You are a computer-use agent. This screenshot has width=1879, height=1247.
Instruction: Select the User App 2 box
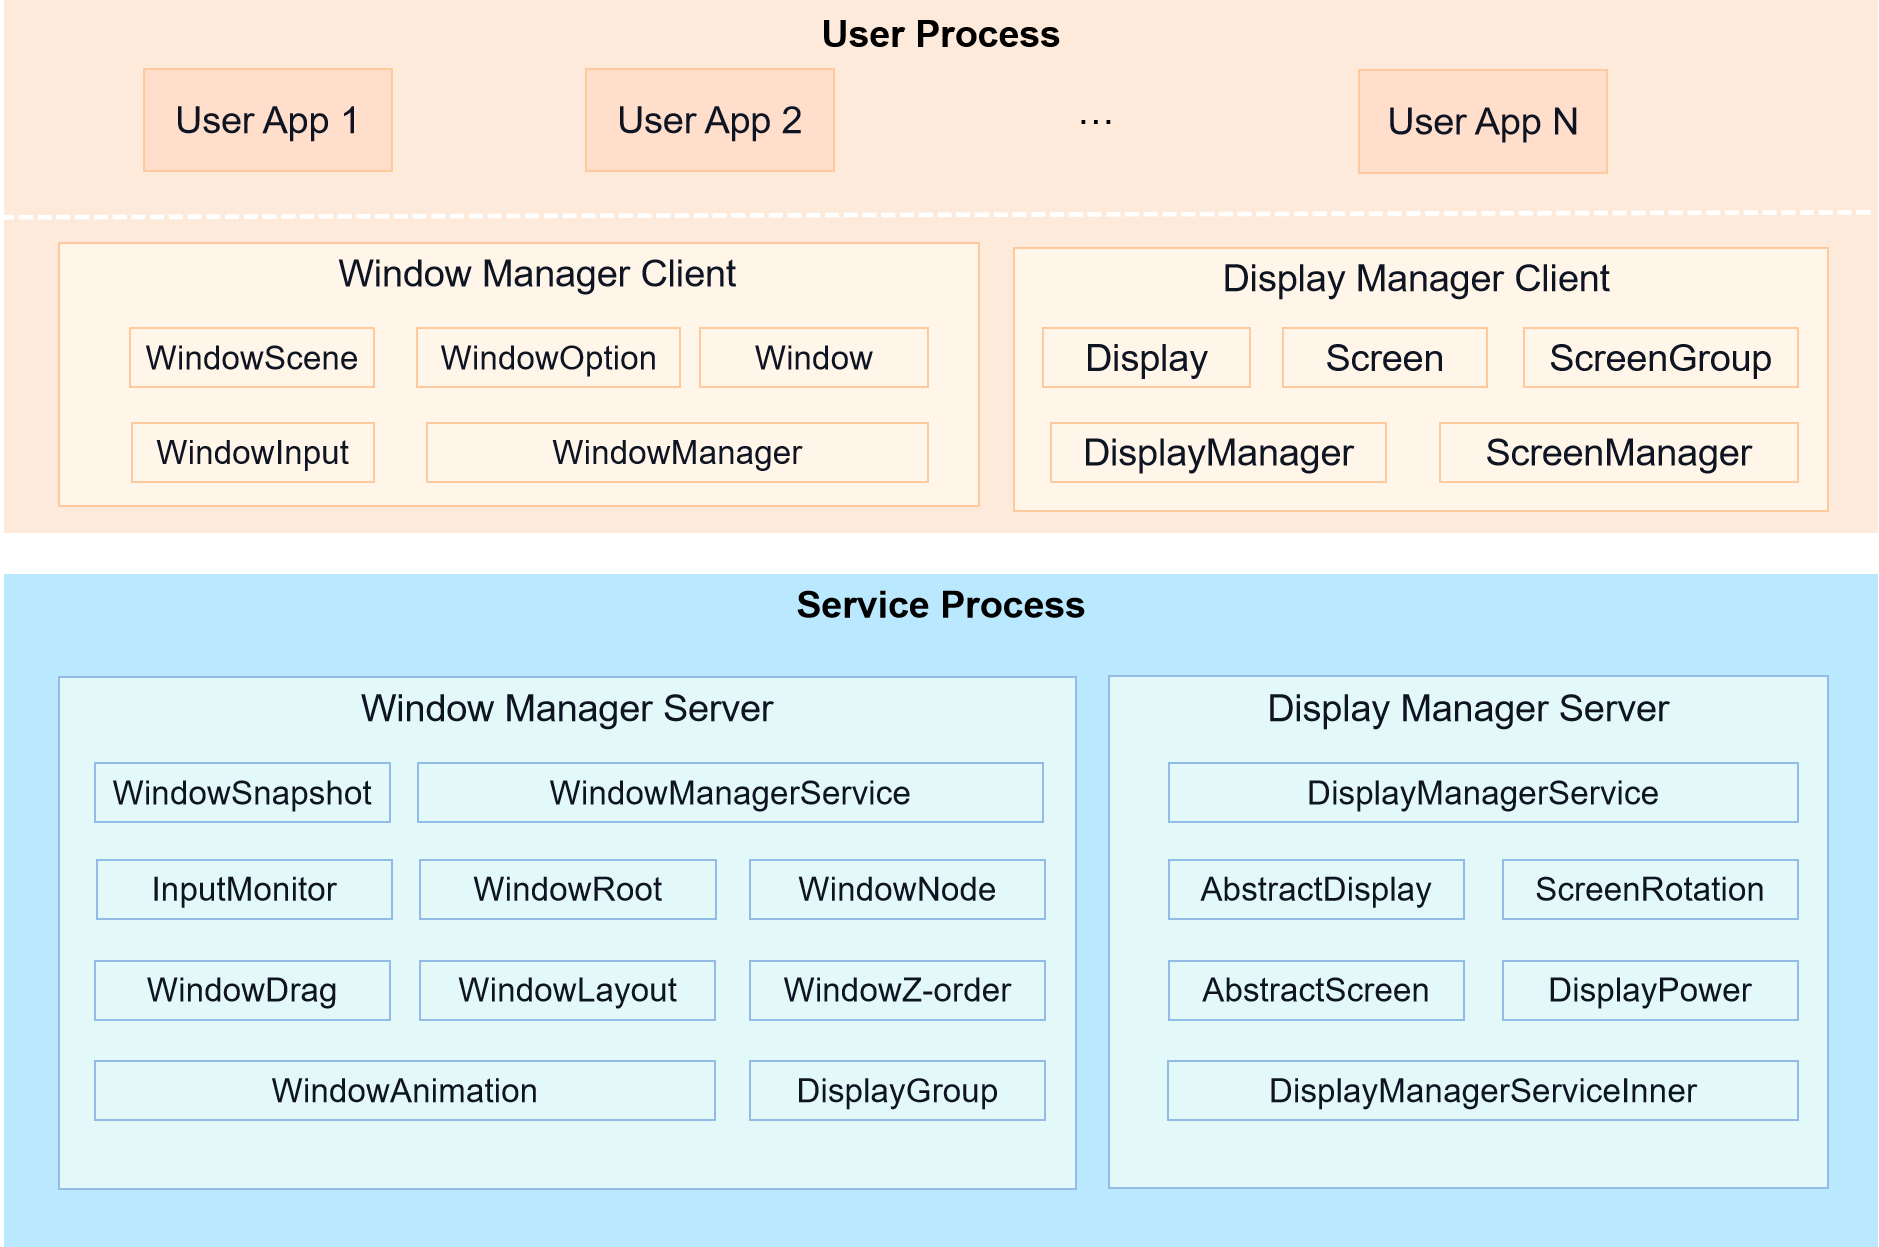point(709,120)
